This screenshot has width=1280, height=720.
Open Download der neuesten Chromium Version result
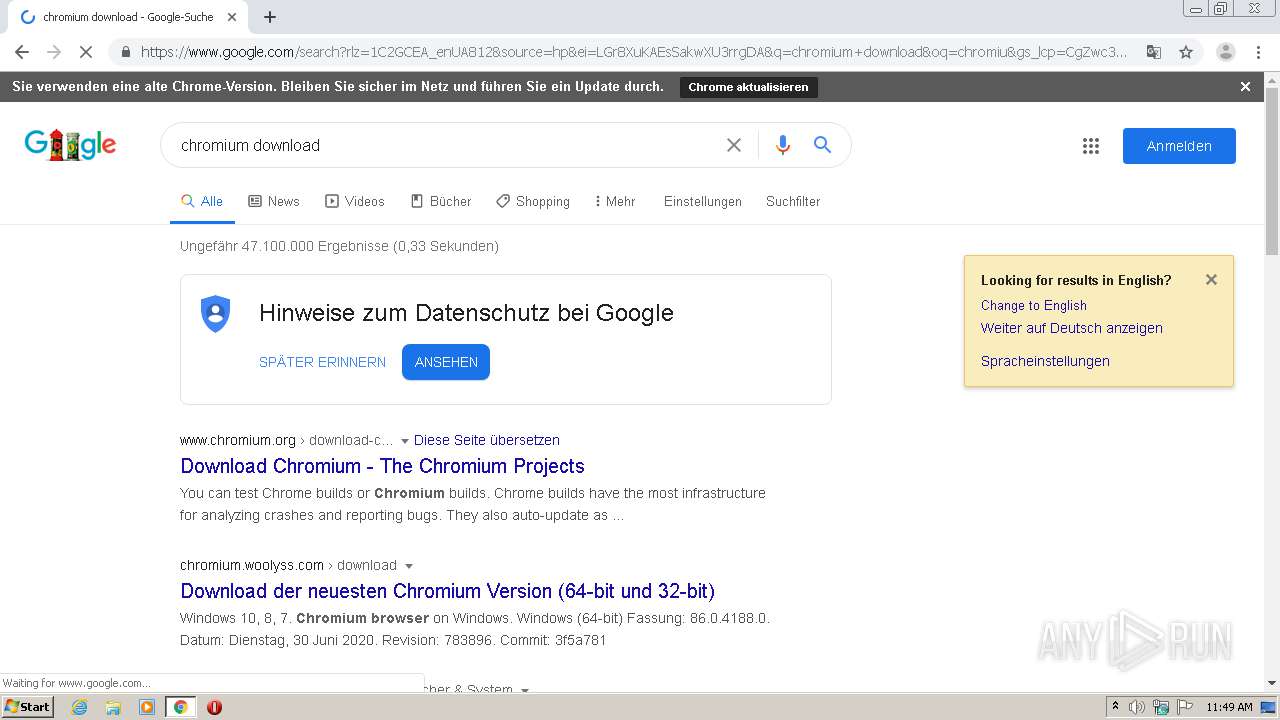click(447, 591)
